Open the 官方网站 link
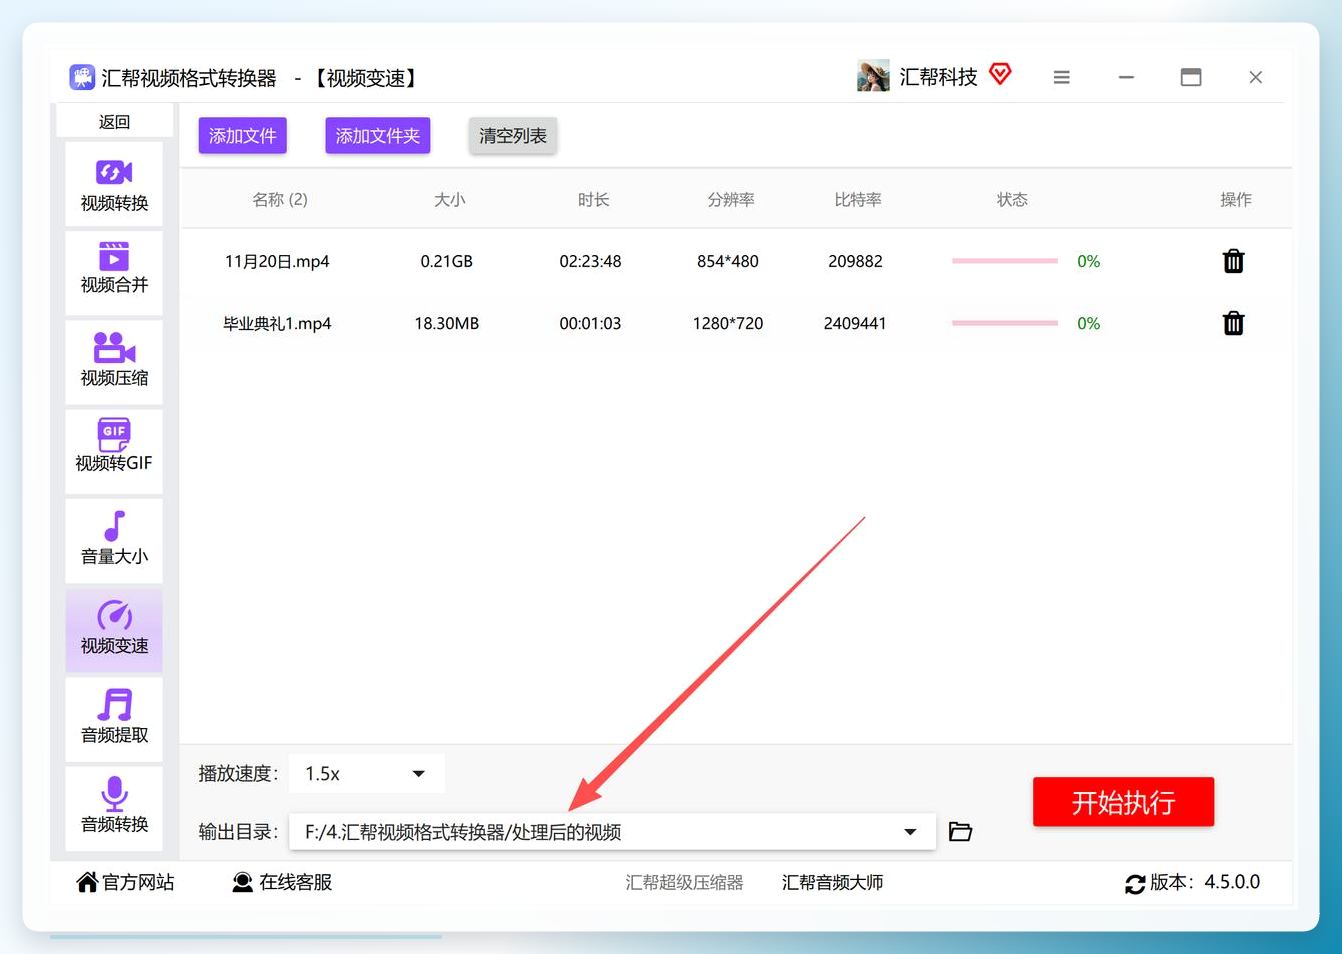1342x954 pixels. tap(126, 882)
